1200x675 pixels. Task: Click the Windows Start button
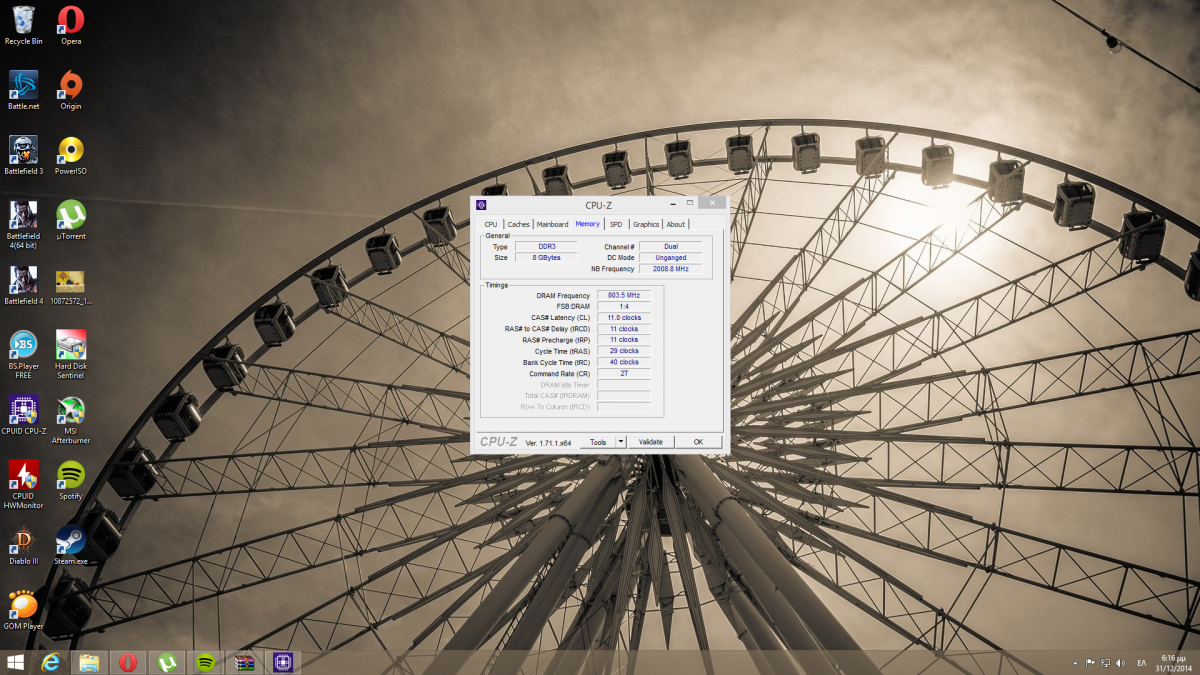click(x=16, y=662)
